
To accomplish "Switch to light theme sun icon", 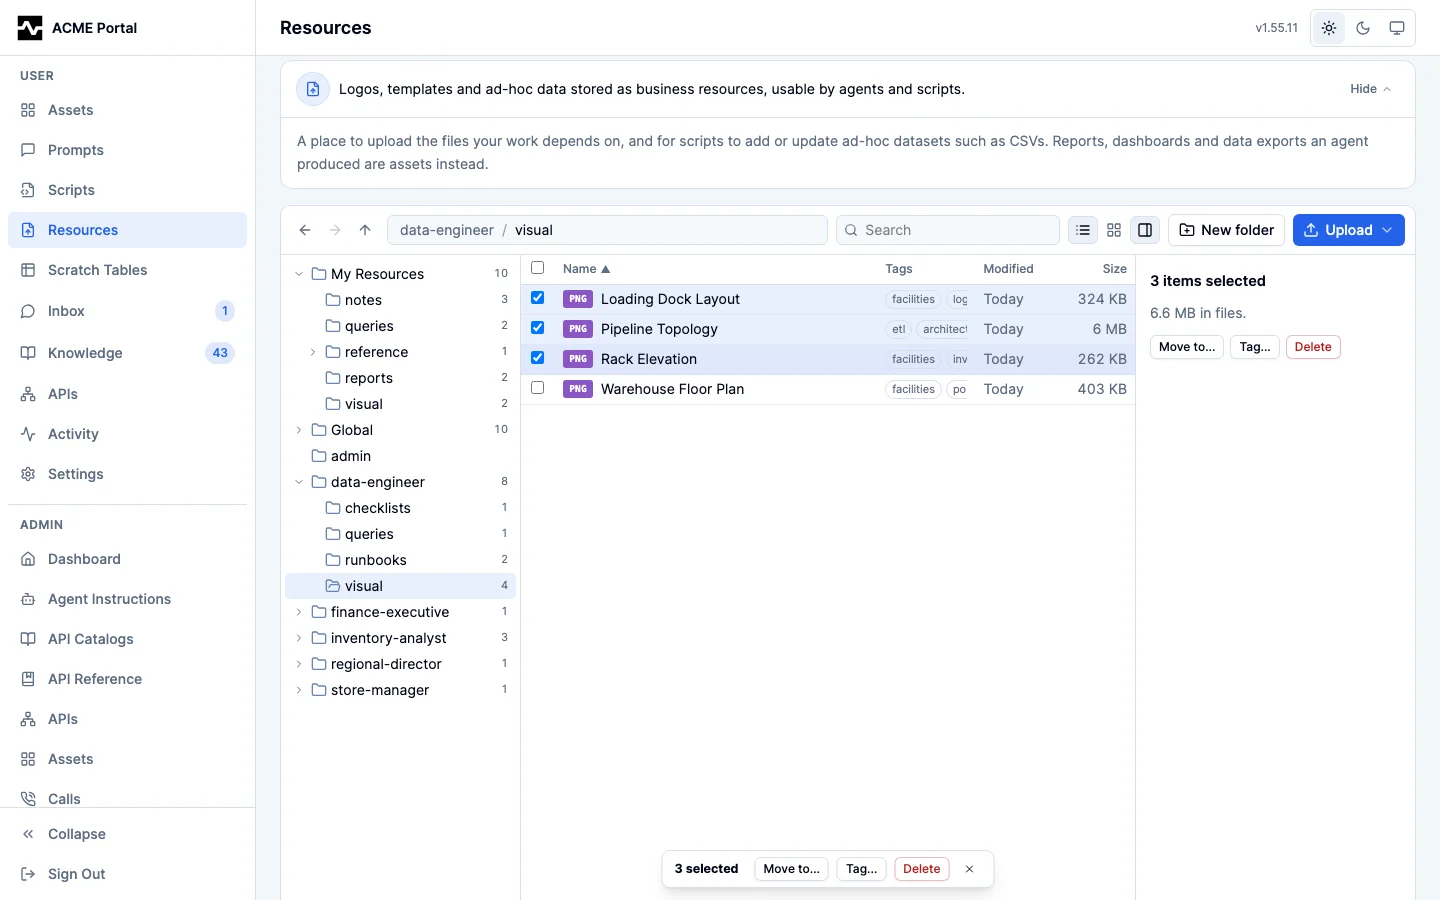I will (x=1329, y=28).
